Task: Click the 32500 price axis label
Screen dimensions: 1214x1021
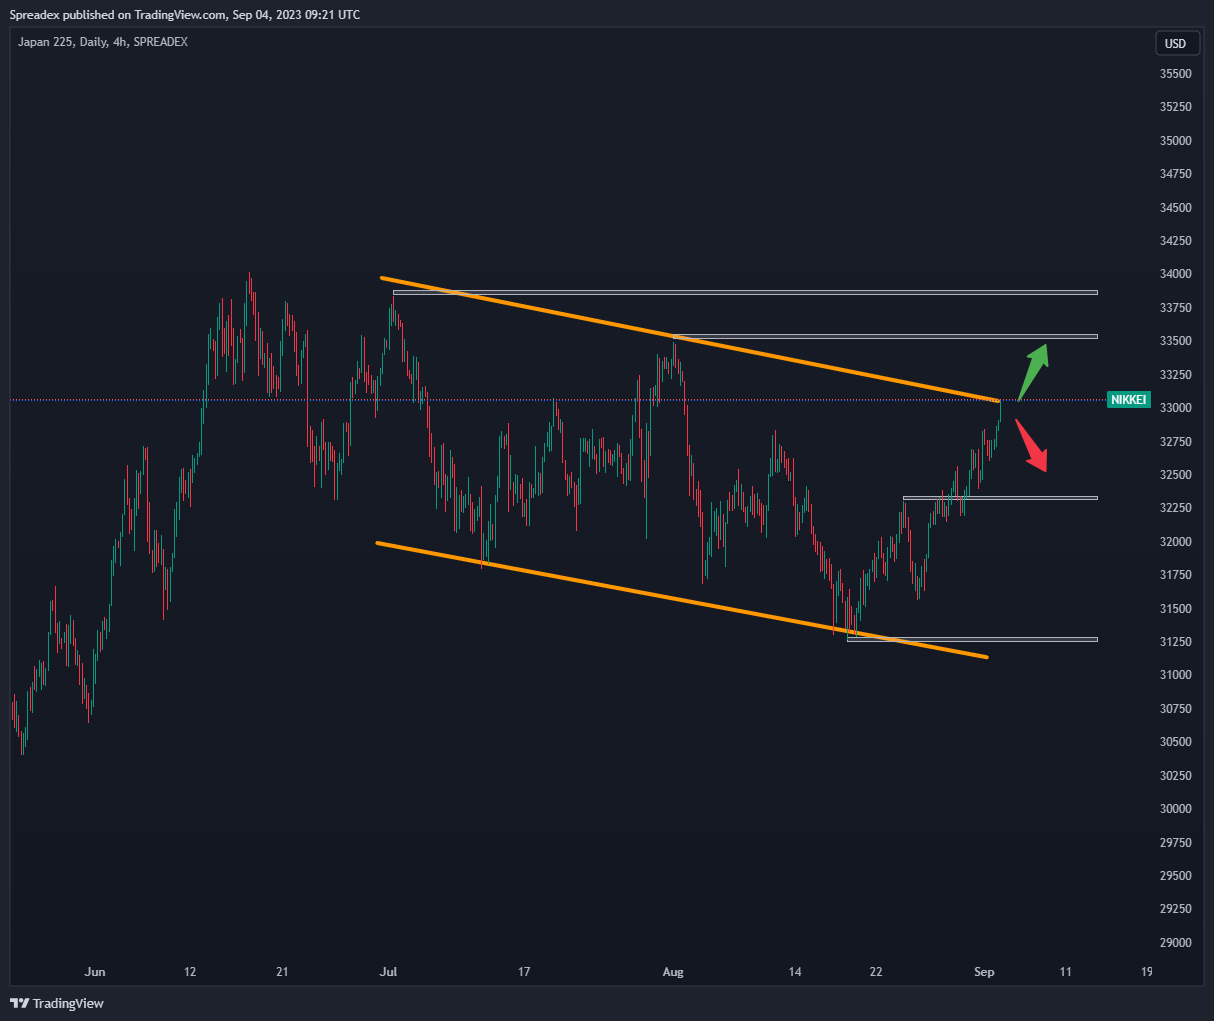Action: pyautogui.click(x=1175, y=475)
